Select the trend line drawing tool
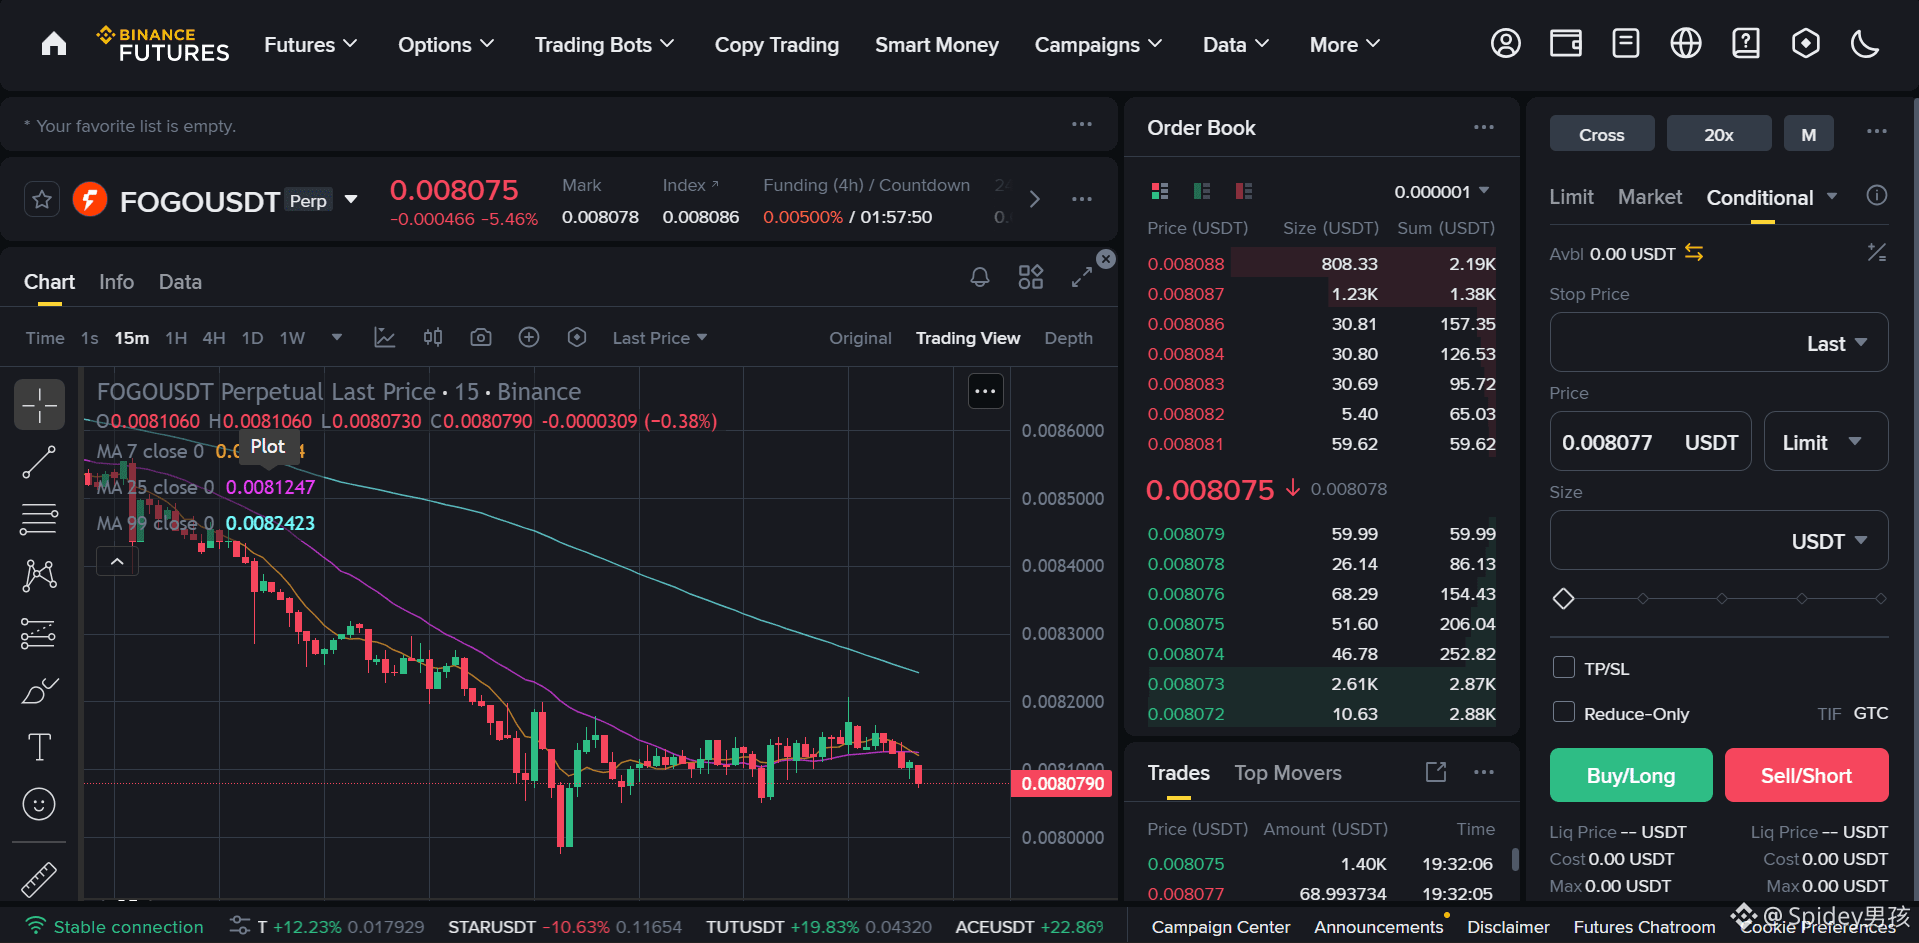This screenshot has width=1919, height=943. pyautogui.click(x=40, y=462)
